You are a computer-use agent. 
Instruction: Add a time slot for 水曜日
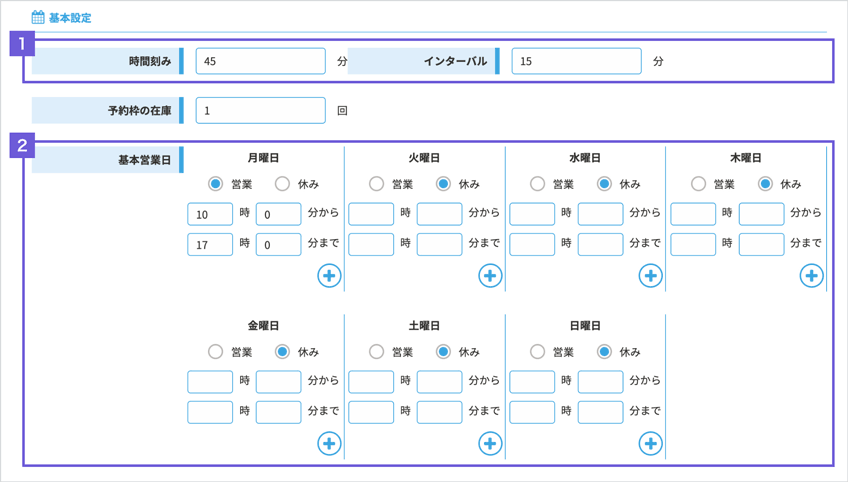(x=651, y=276)
